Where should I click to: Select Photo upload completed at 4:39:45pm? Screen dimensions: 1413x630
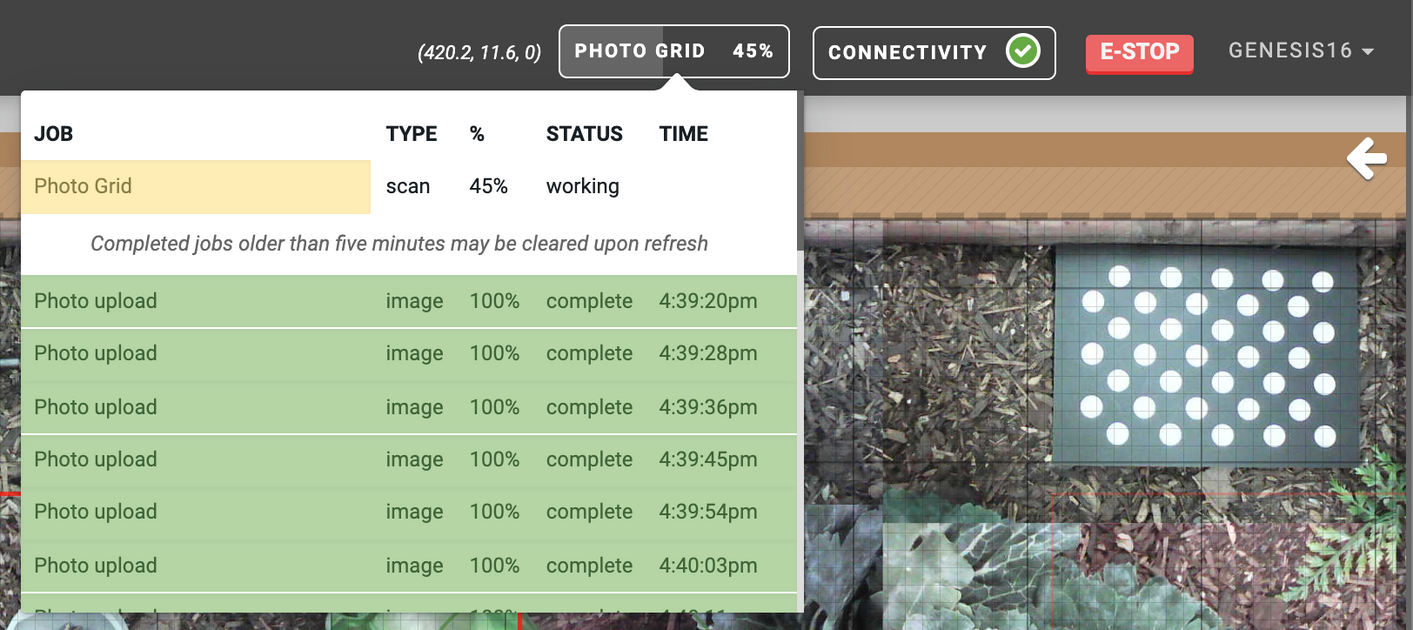[x=400, y=459]
